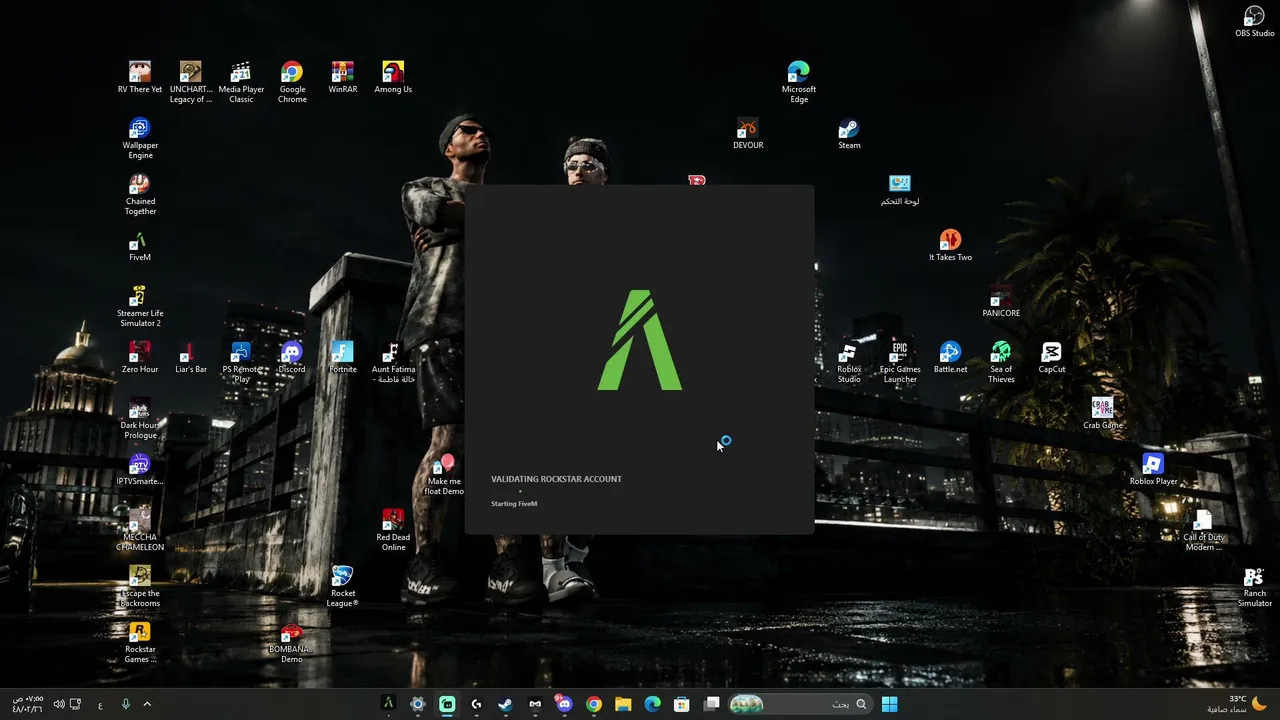Launch Uncharted Legacy of Thieves shortcut
The height and width of the screenshot is (720, 1280).
click(190, 83)
